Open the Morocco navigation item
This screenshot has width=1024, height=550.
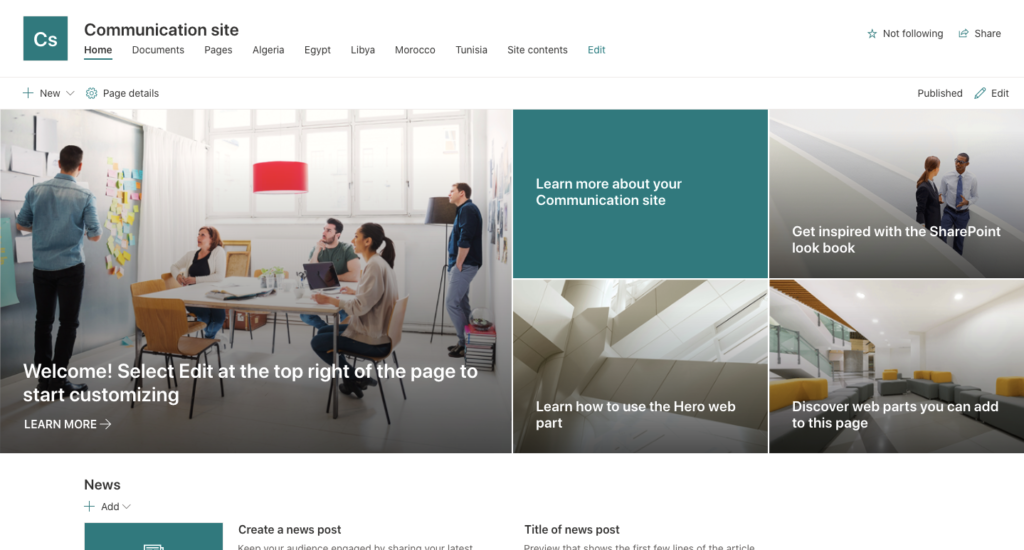point(415,50)
